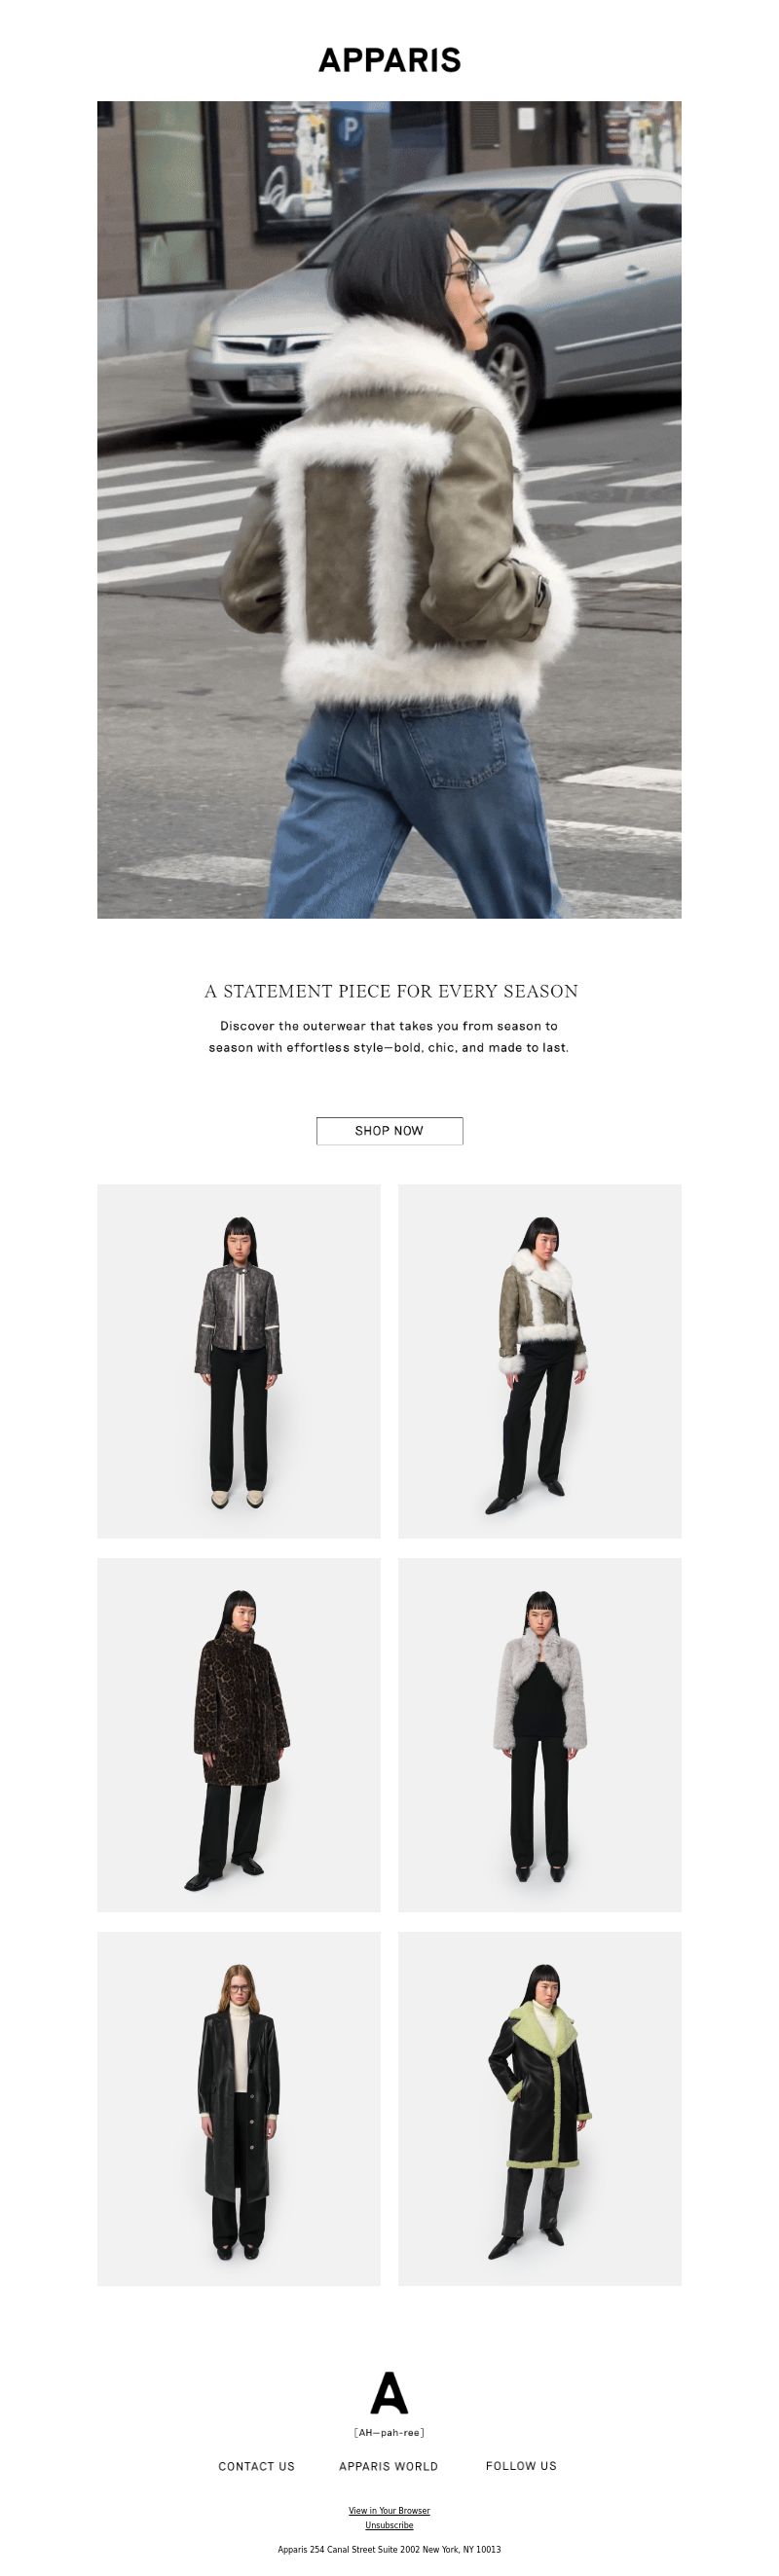Click the AH-pah-ree pronunciation text
Image resolution: width=779 pixels, height=2576 pixels.
coord(389,2432)
